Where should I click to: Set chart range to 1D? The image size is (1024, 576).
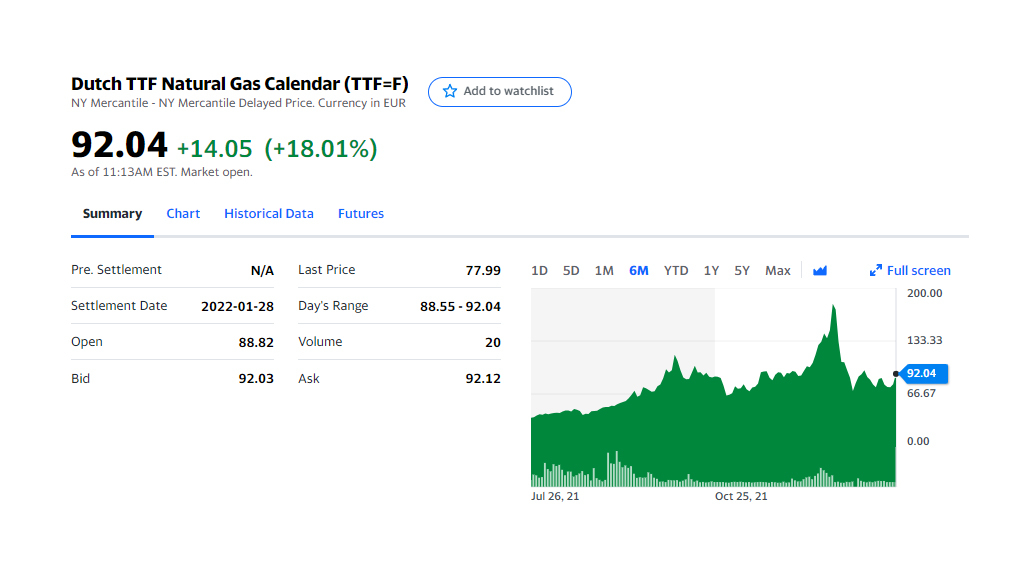pyautogui.click(x=539, y=270)
